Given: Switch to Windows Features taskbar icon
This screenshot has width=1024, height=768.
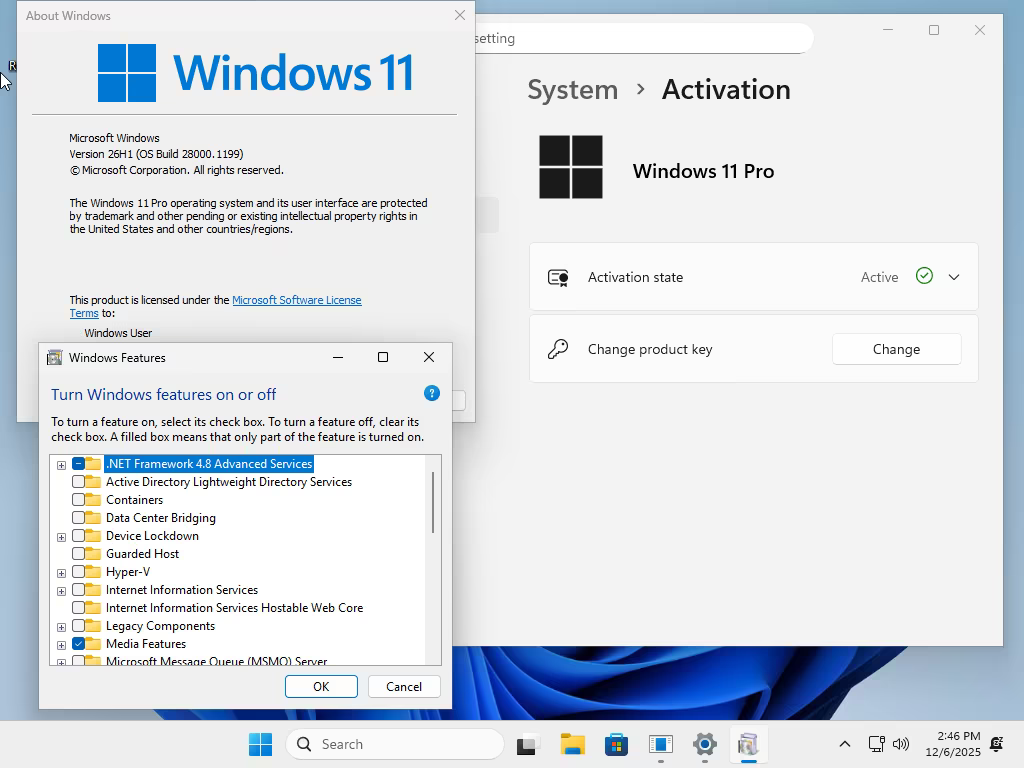Looking at the screenshot, I should (748, 744).
